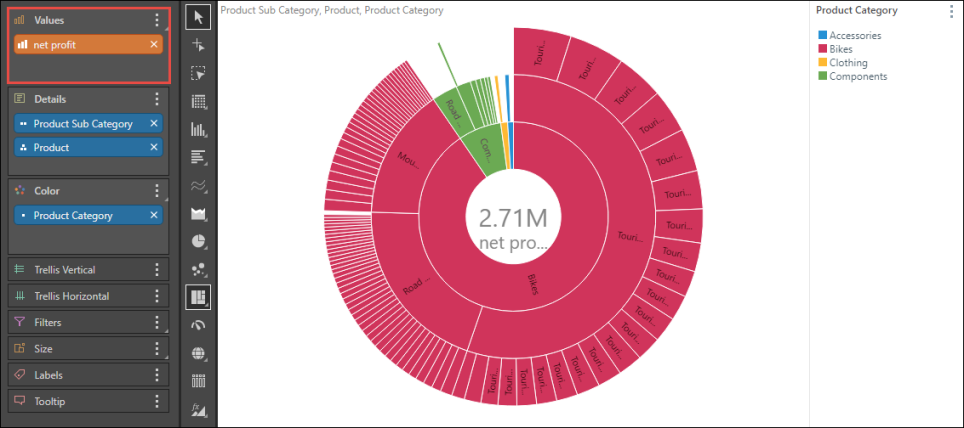Remove Product Sub Category from Details
This screenshot has height=428, width=964.
pyautogui.click(x=154, y=124)
